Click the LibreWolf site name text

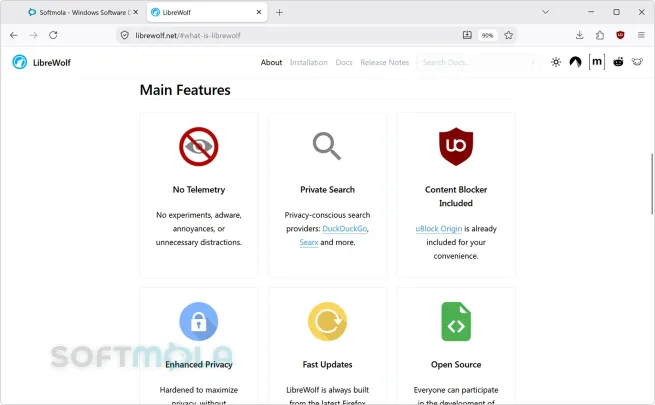(x=52, y=63)
